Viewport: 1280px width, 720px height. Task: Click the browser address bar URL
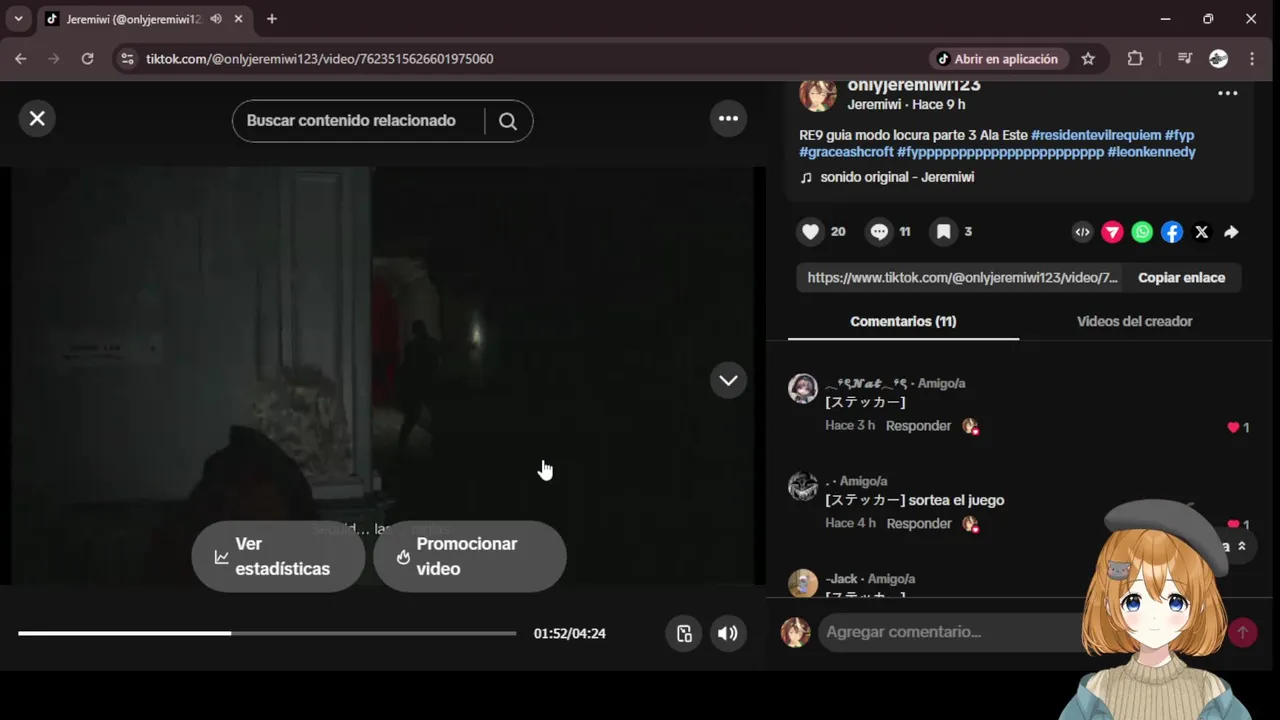pyautogui.click(x=319, y=59)
